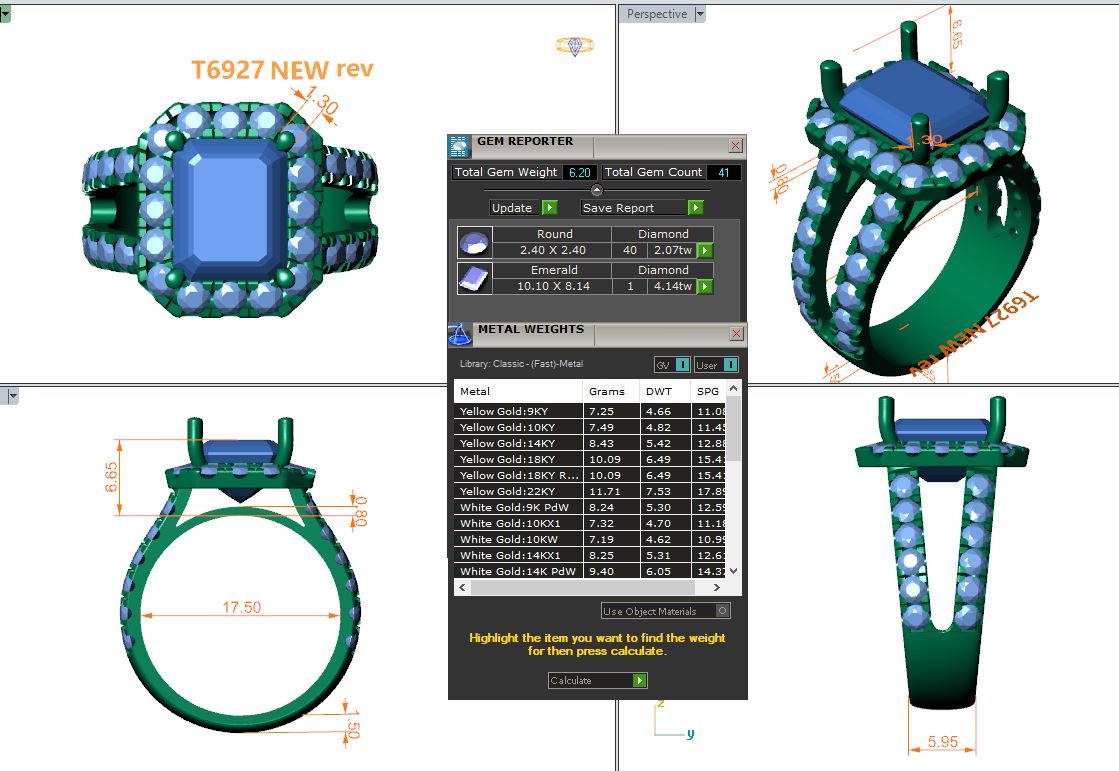Click the Round diamond gem icon
1119x771 pixels.
click(x=474, y=242)
